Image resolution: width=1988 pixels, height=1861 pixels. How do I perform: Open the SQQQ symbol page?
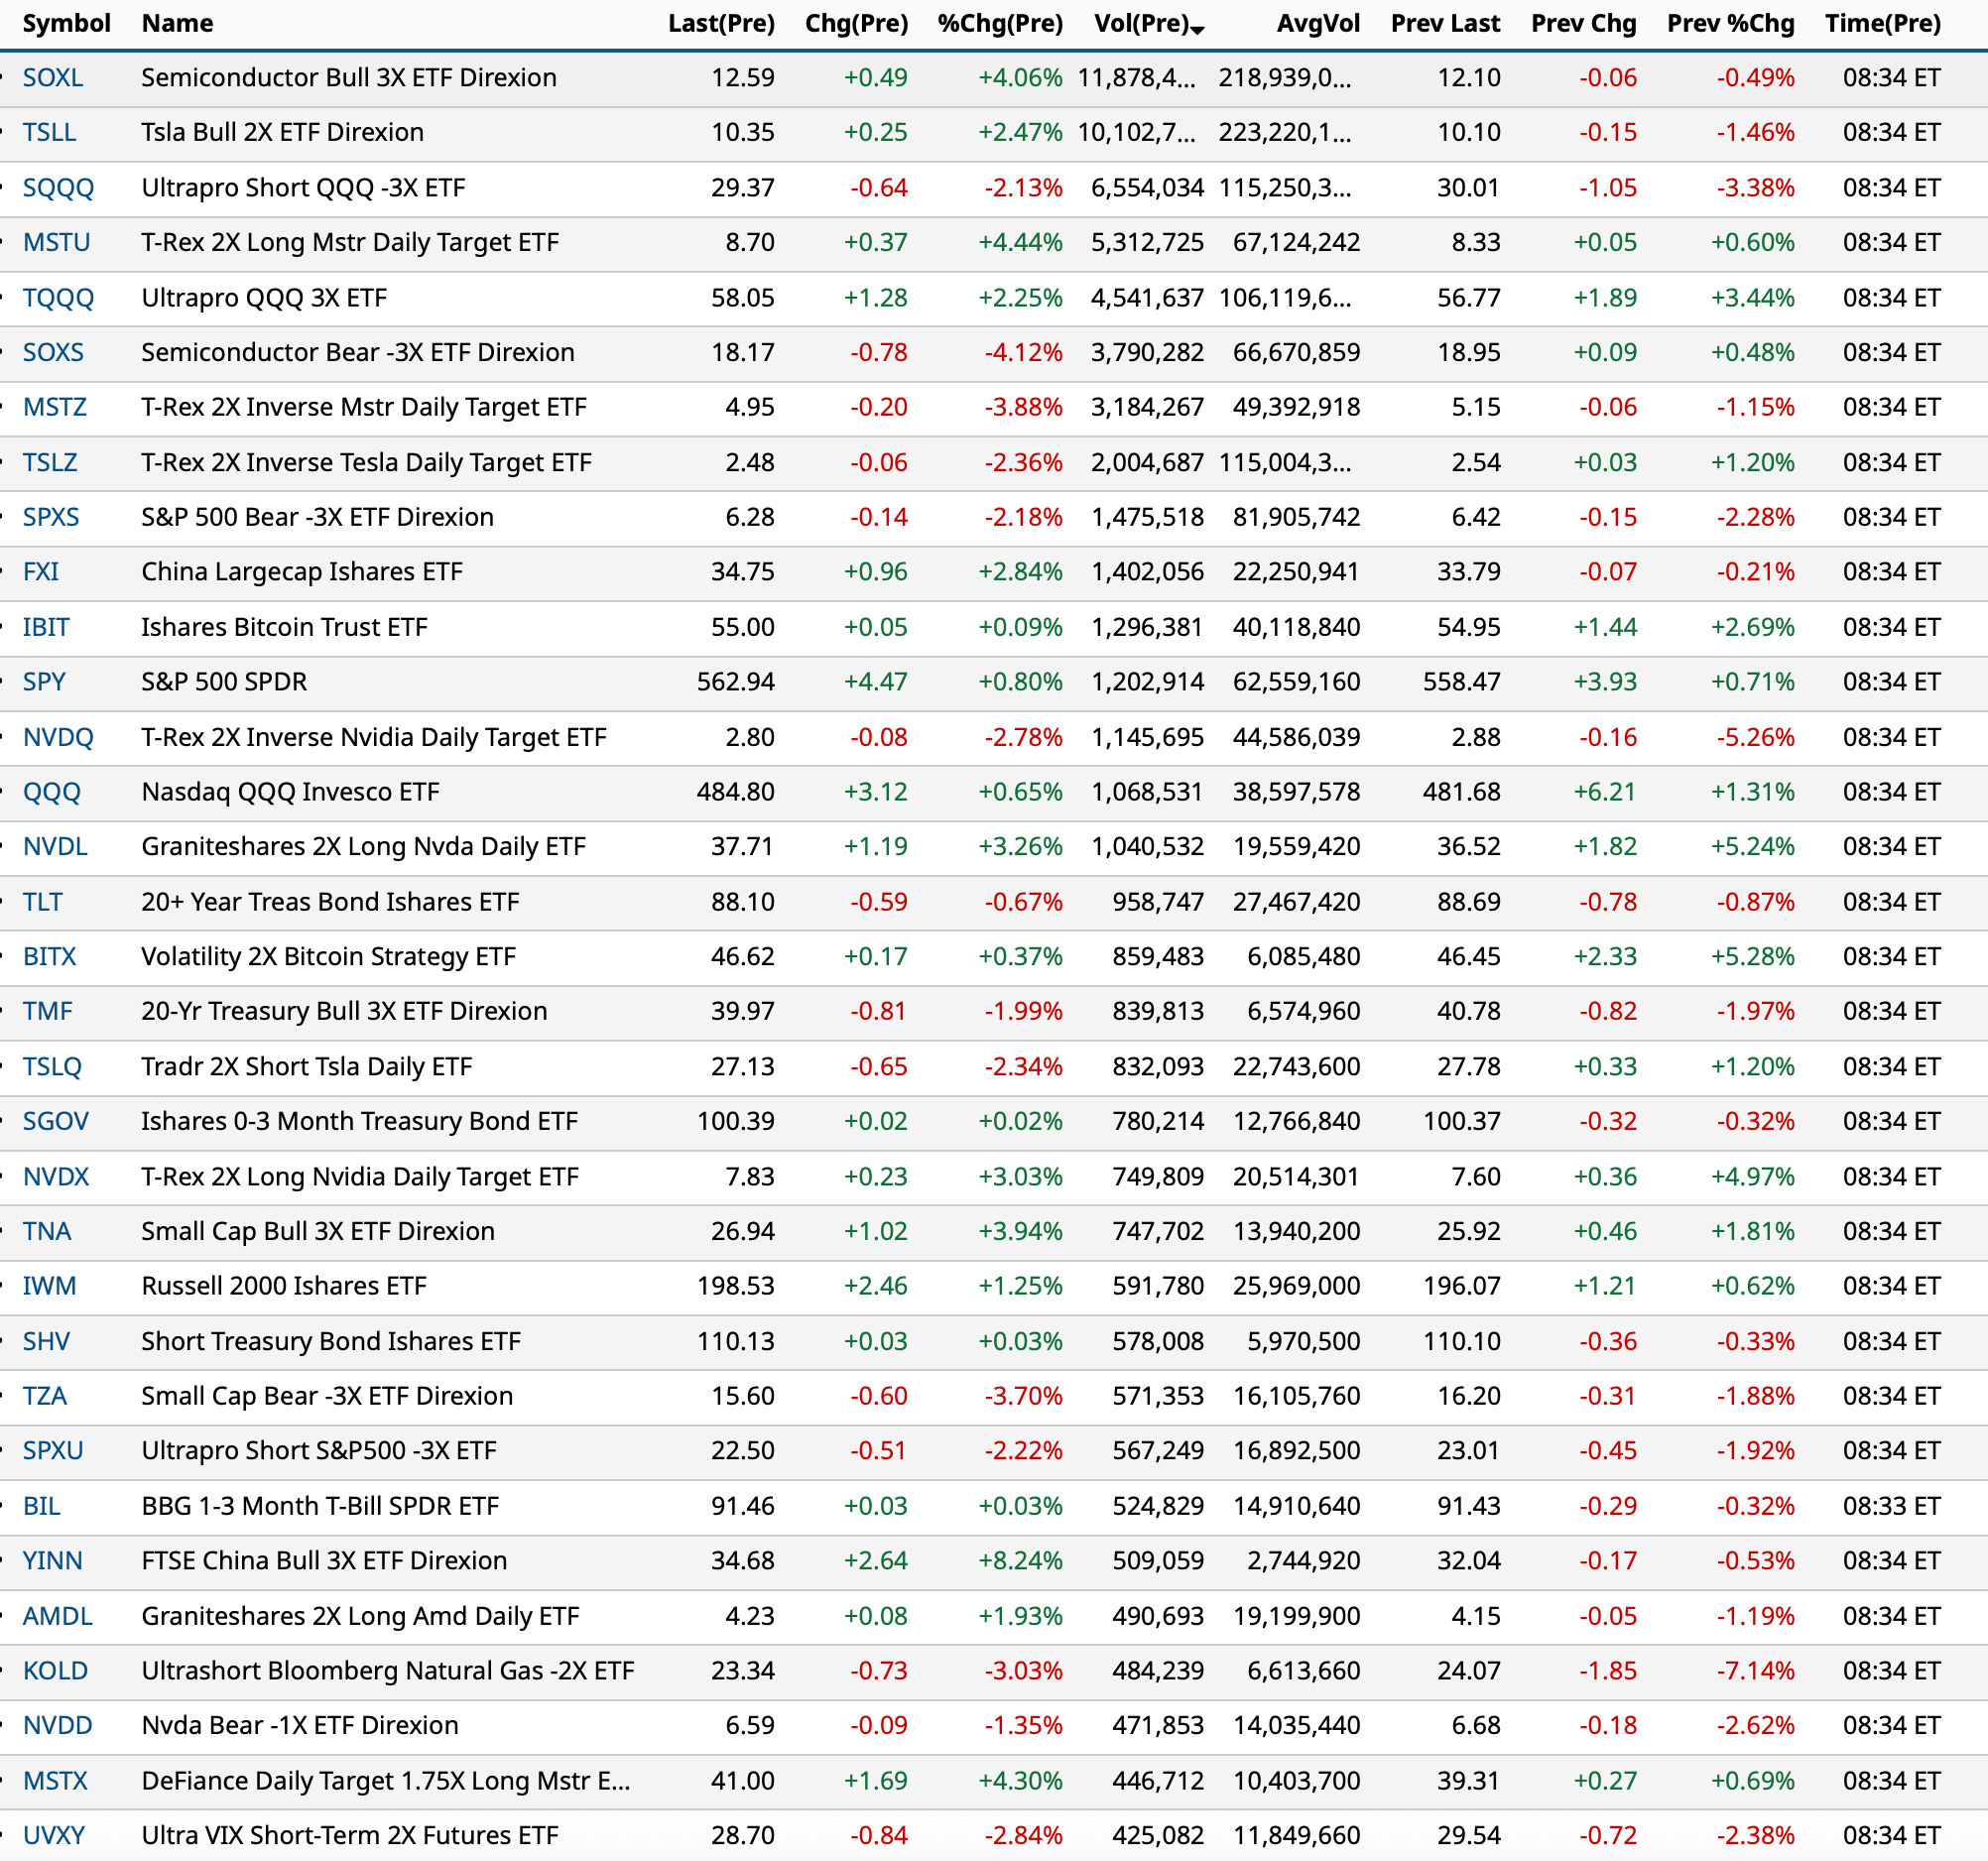pyautogui.click(x=58, y=188)
